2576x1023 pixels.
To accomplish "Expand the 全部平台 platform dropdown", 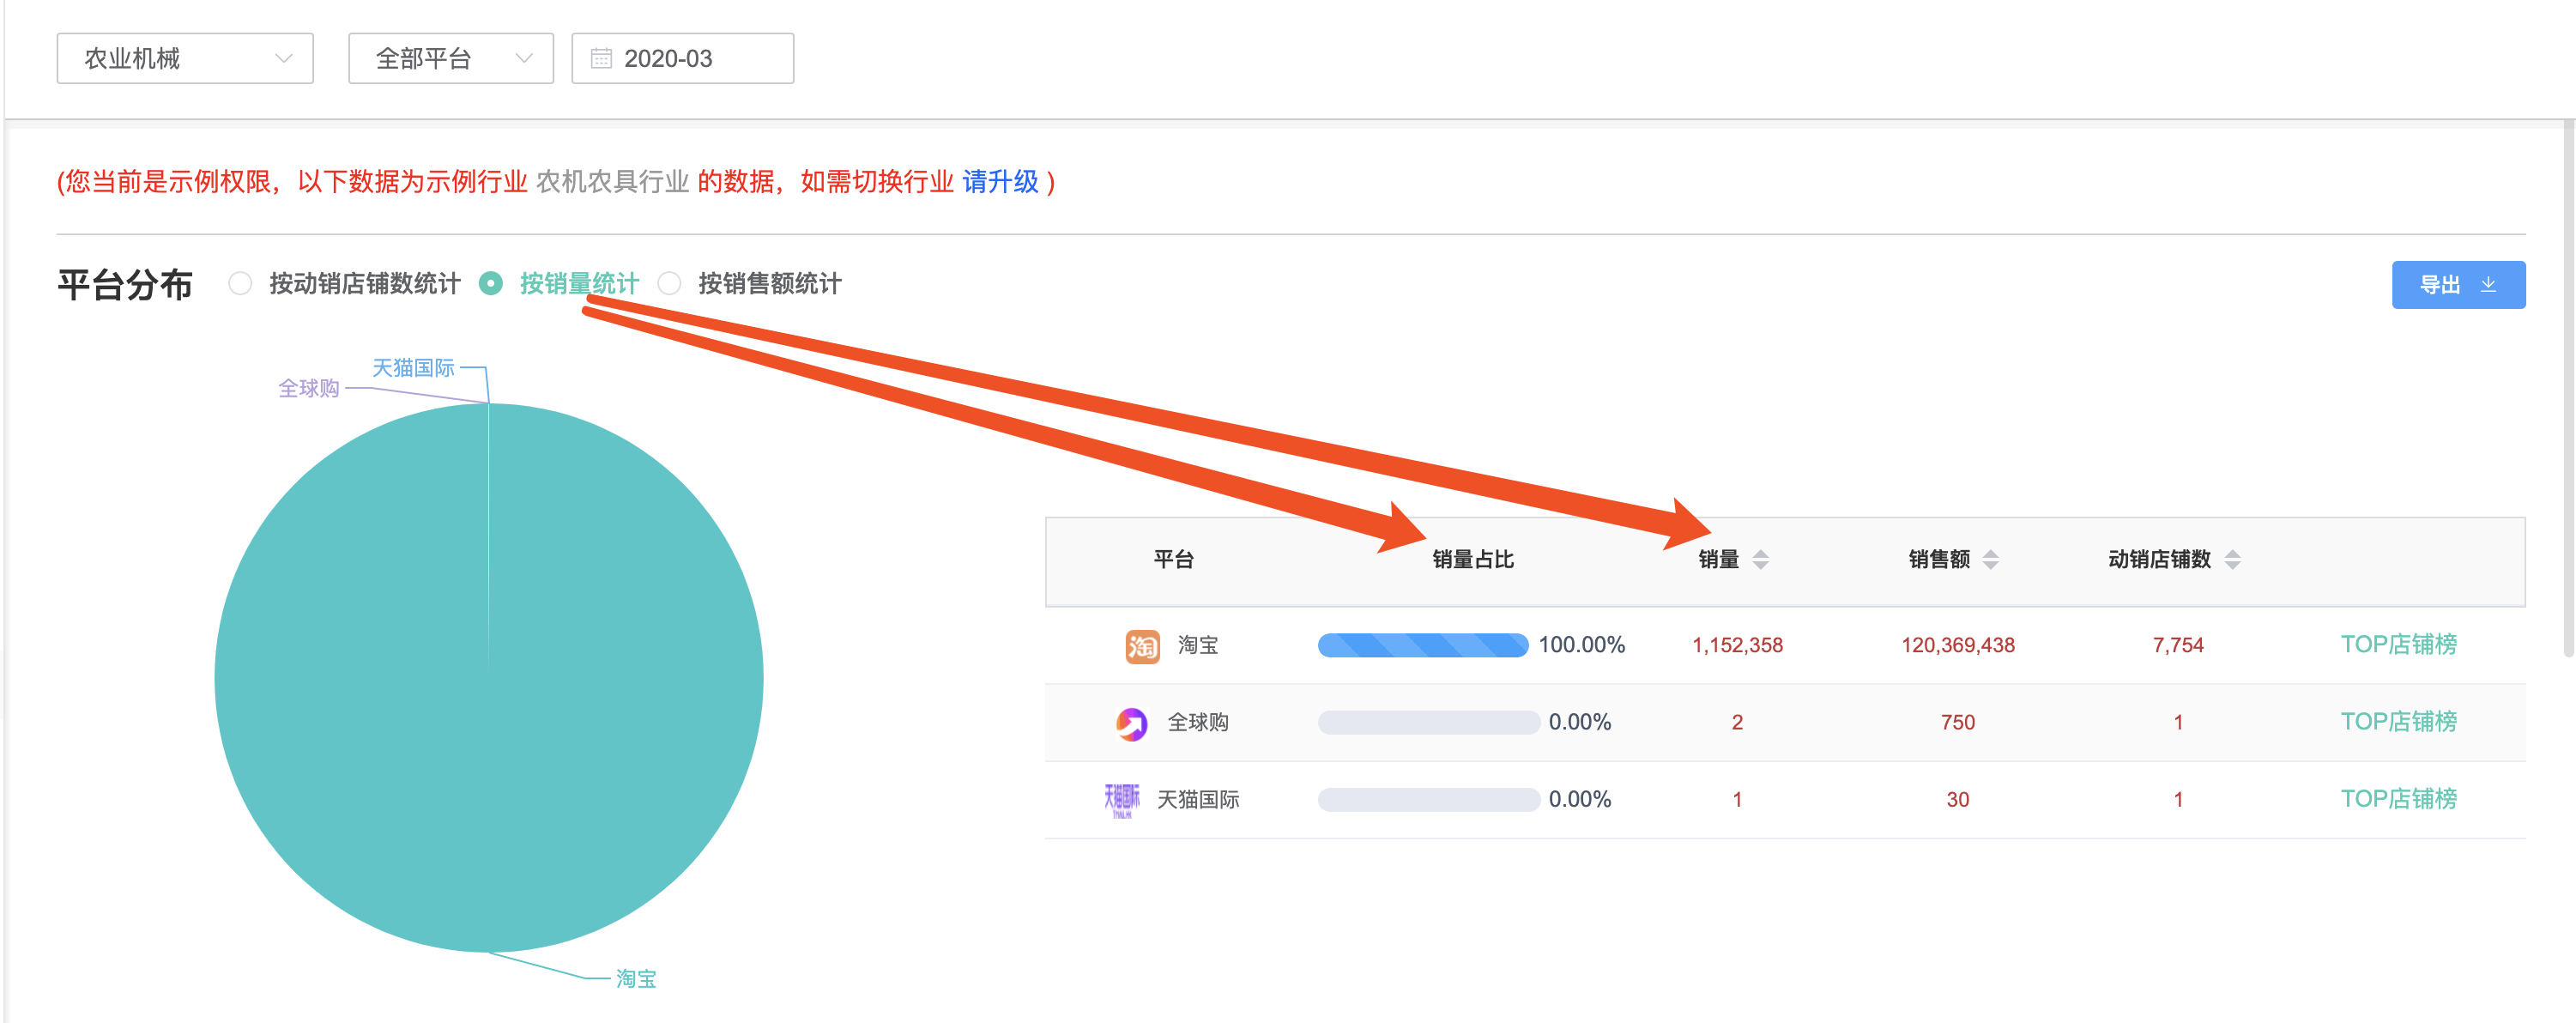I will pos(451,58).
